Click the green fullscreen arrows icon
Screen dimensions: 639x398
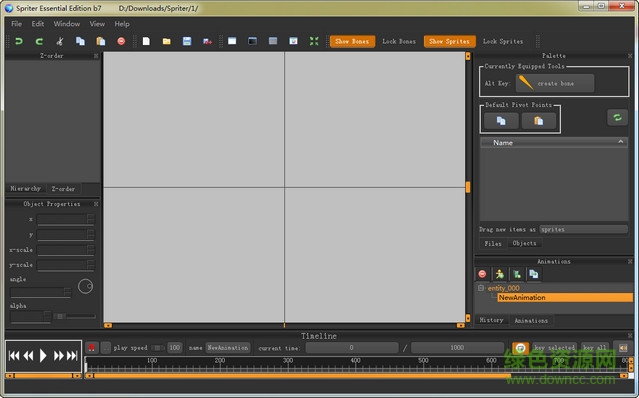point(314,41)
